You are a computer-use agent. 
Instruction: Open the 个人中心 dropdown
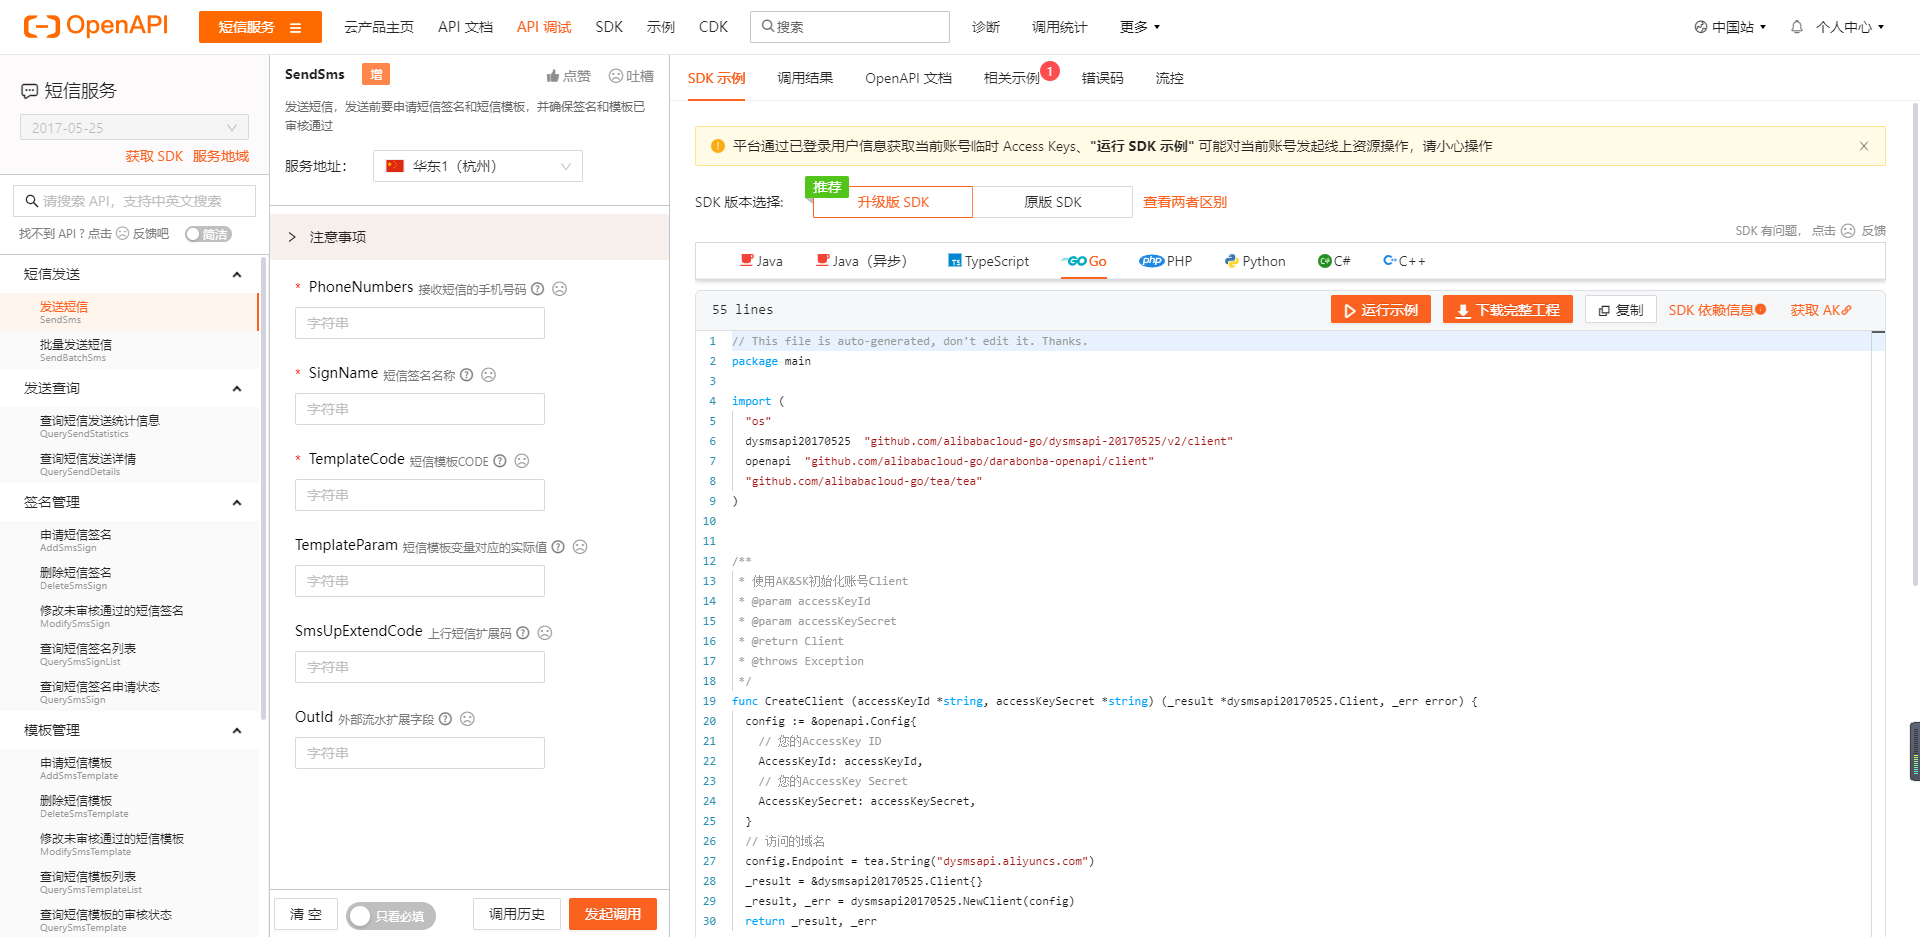[1850, 27]
